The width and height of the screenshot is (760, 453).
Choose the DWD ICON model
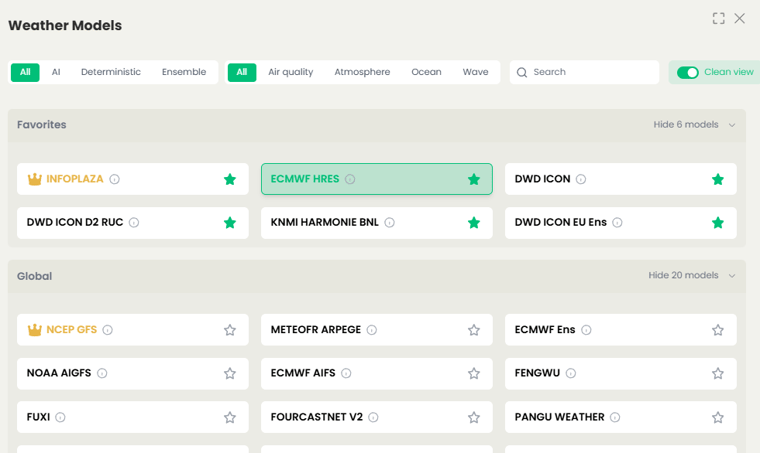[x=620, y=179]
